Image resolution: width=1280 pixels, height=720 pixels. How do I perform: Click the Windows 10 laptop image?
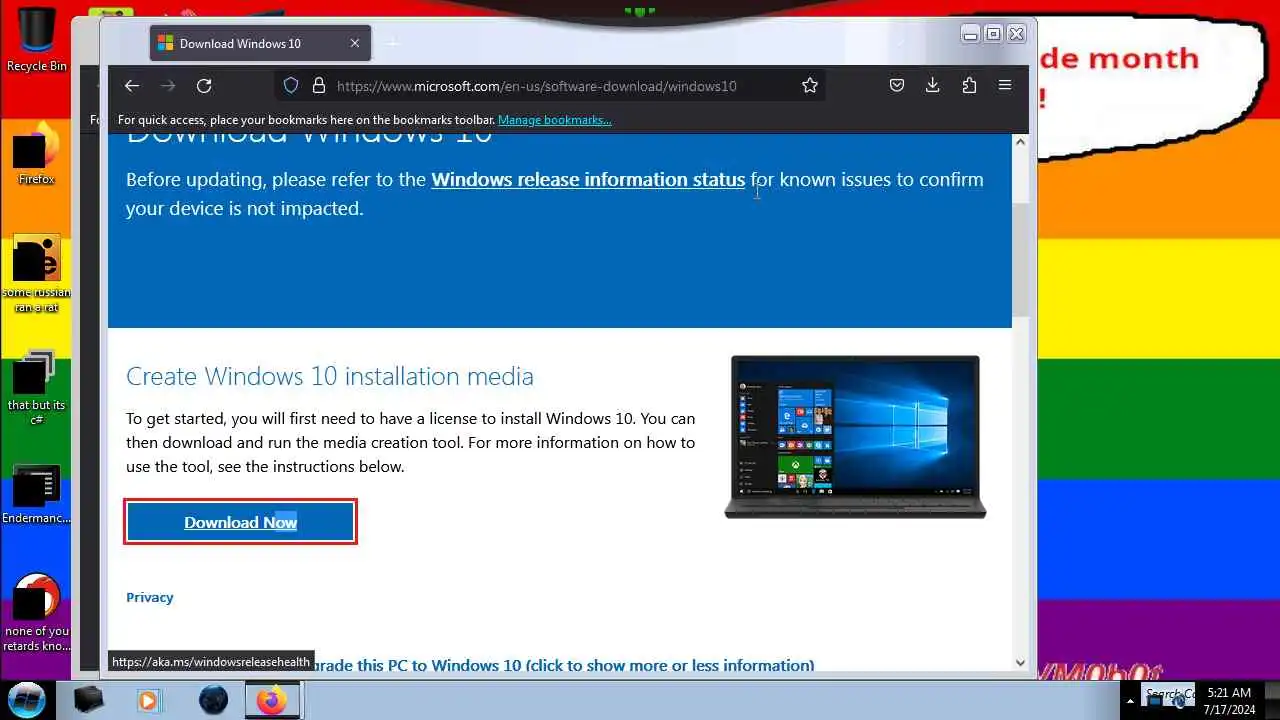point(855,437)
